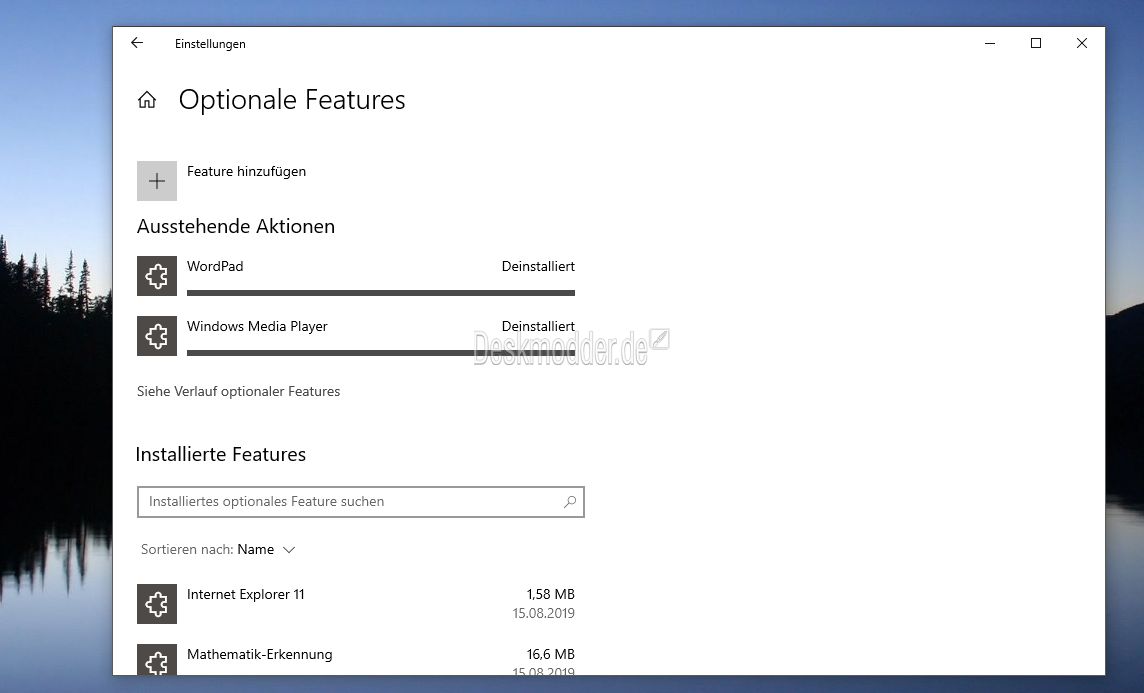Minimize the Einstellungen window
Image resolution: width=1144 pixels, height=693 pixels.
tap(990, 43)
